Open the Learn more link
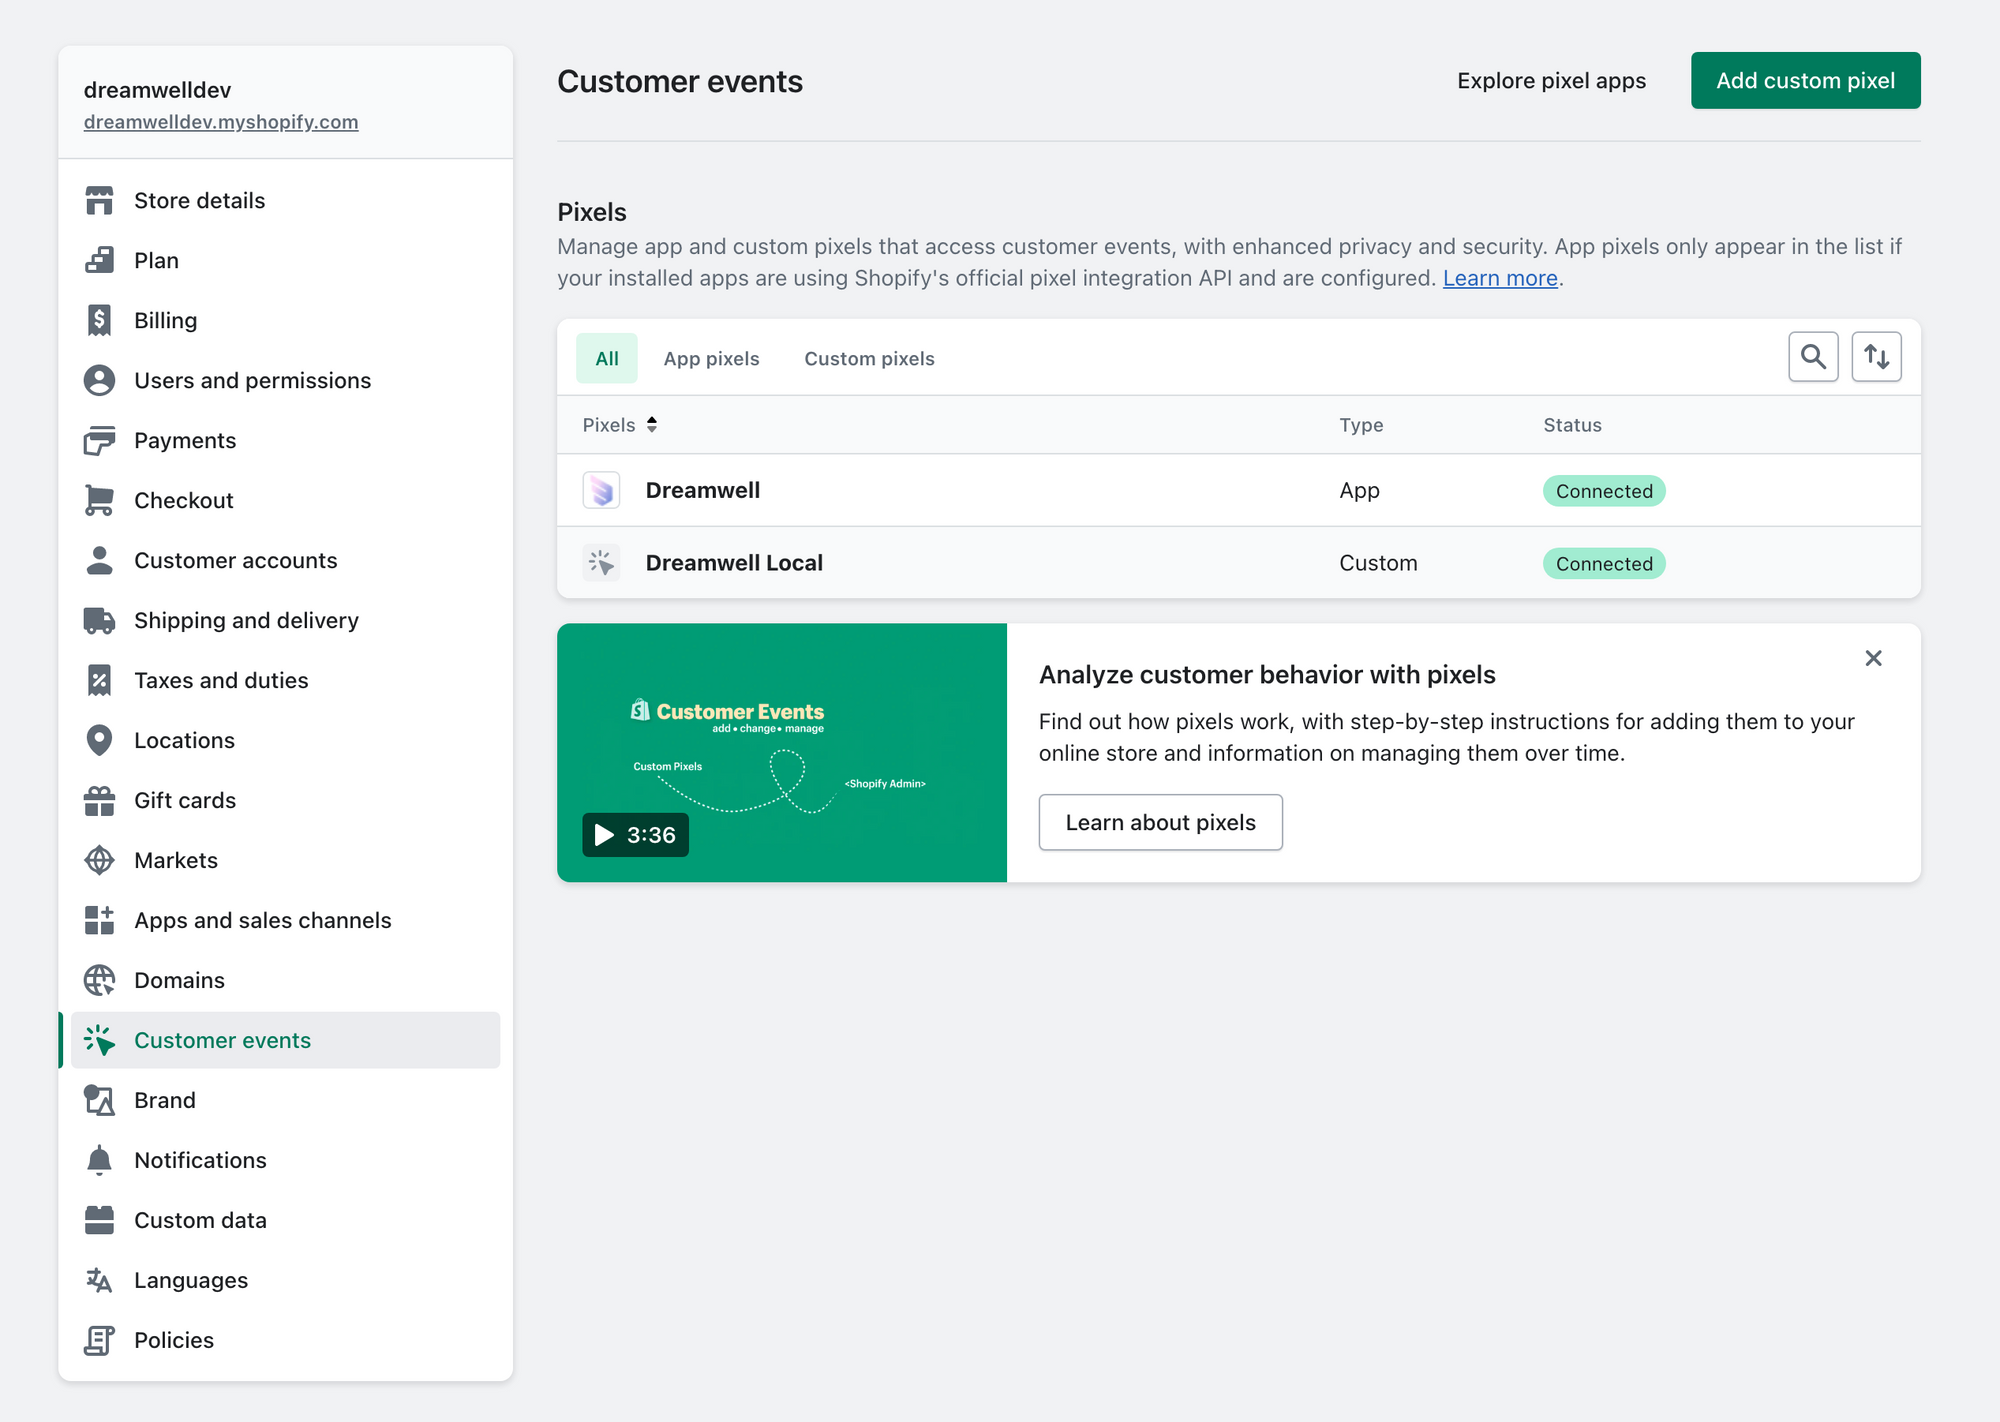Screen dimensions: 2000x1422 (1499, 278)
